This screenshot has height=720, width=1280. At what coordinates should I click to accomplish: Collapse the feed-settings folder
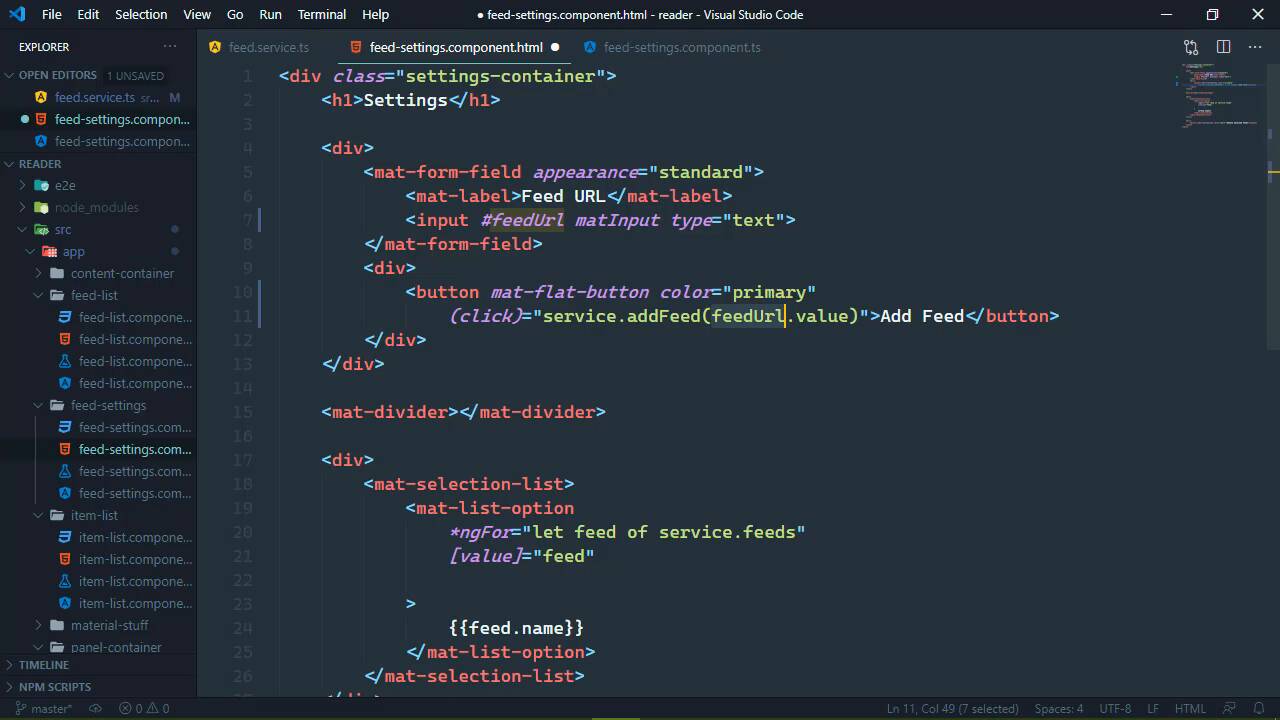[x=98, y=405]
